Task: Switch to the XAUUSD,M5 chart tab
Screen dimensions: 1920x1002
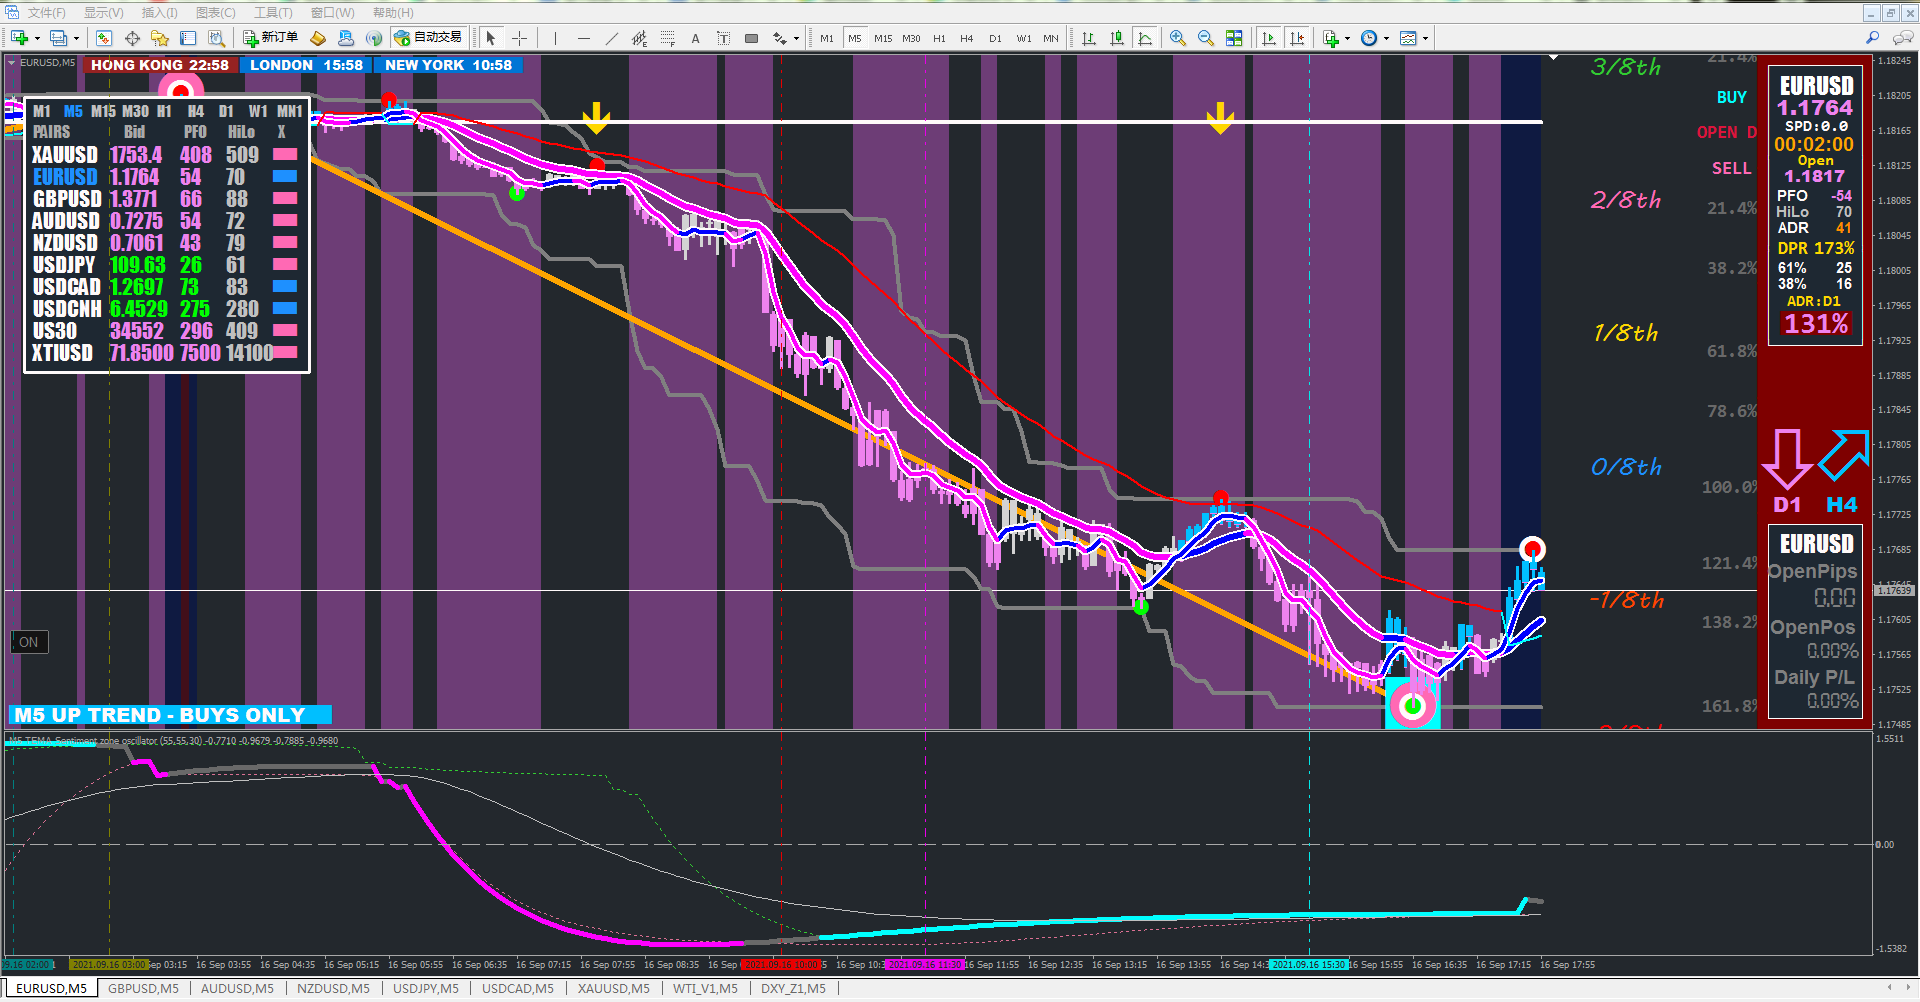Action: point(613,988)
